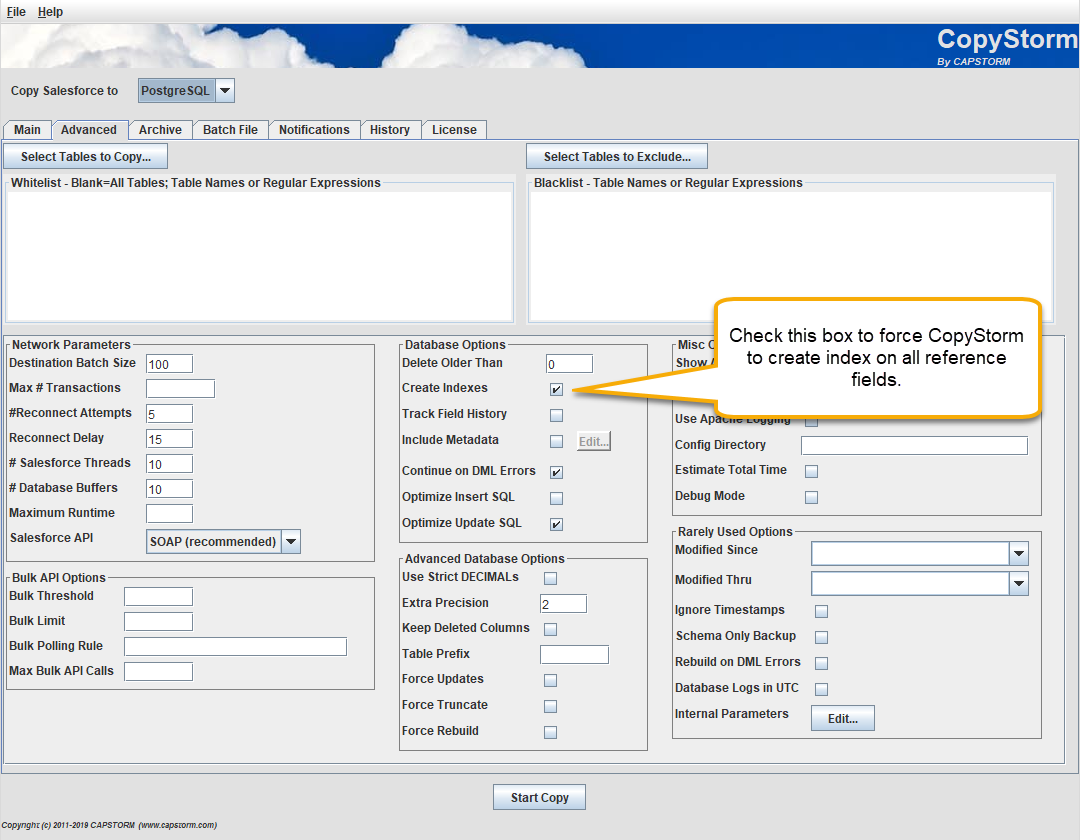The image size is (1080, 840).
Task: Enable Optimize Insert SQL checkbox
Action: (557, 498)
